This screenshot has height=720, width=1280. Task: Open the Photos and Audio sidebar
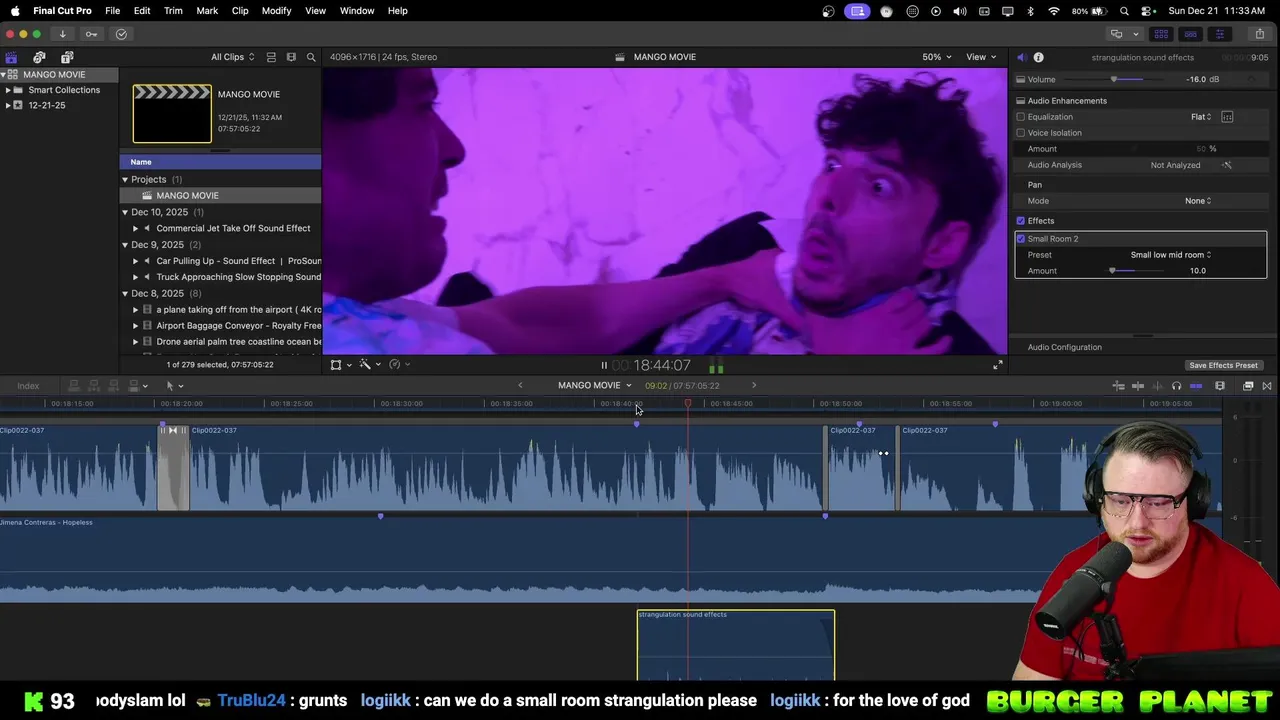tap(39, 57)
